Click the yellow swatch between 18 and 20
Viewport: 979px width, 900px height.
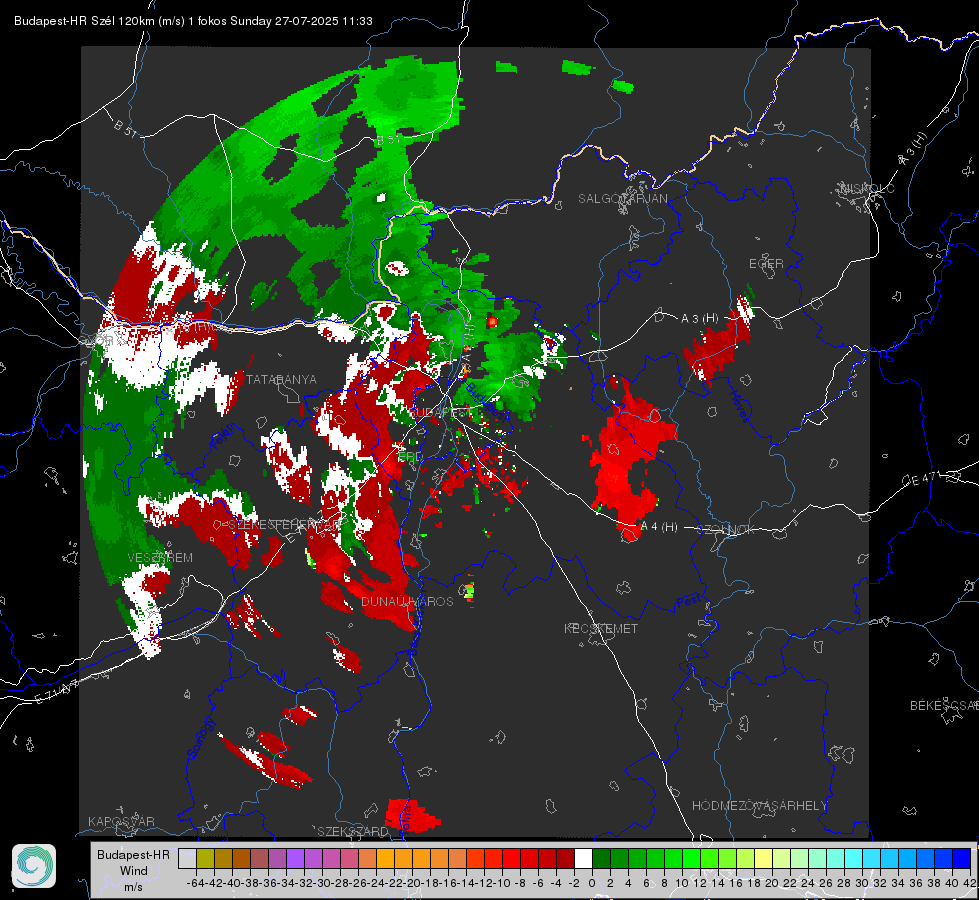pos(763,858)
